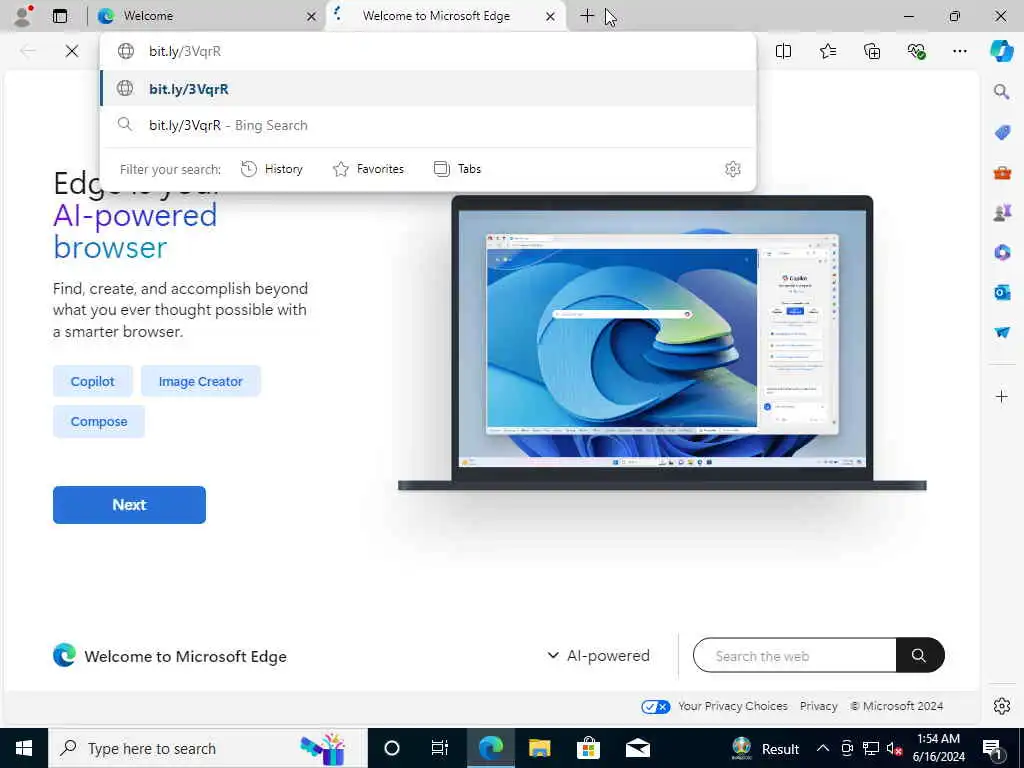Screen dimensions: 1024x768
Task: Open Collections icon in toolbar
Action: click(872, 51)
